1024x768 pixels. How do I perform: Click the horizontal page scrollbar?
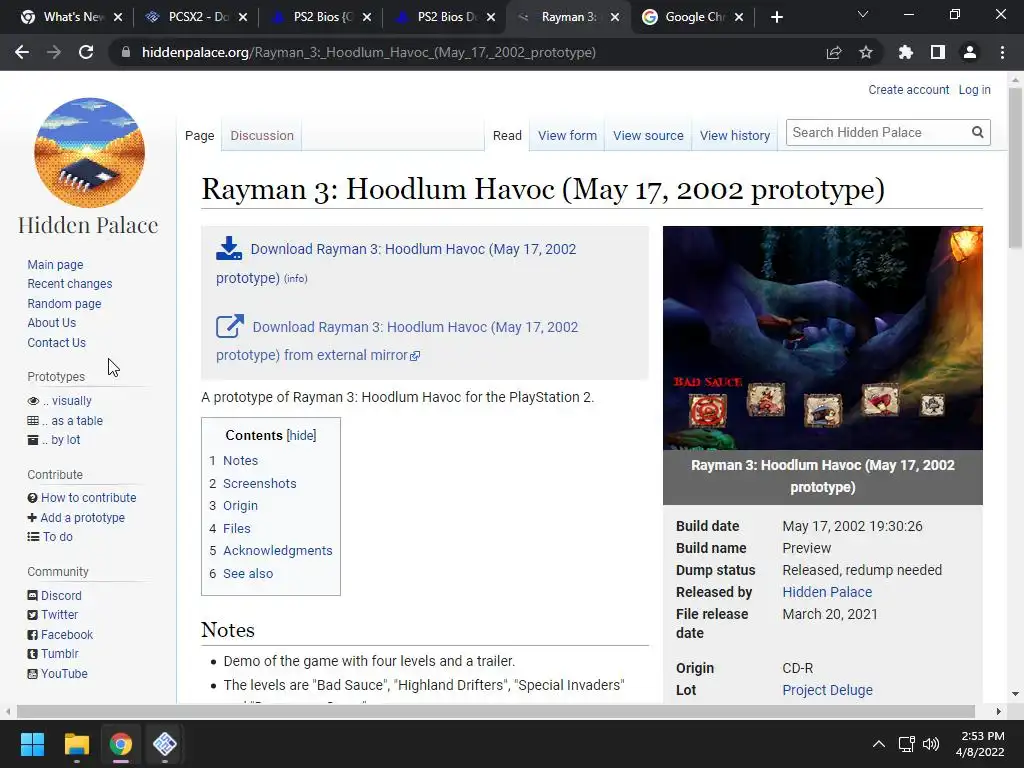[495, 711]
